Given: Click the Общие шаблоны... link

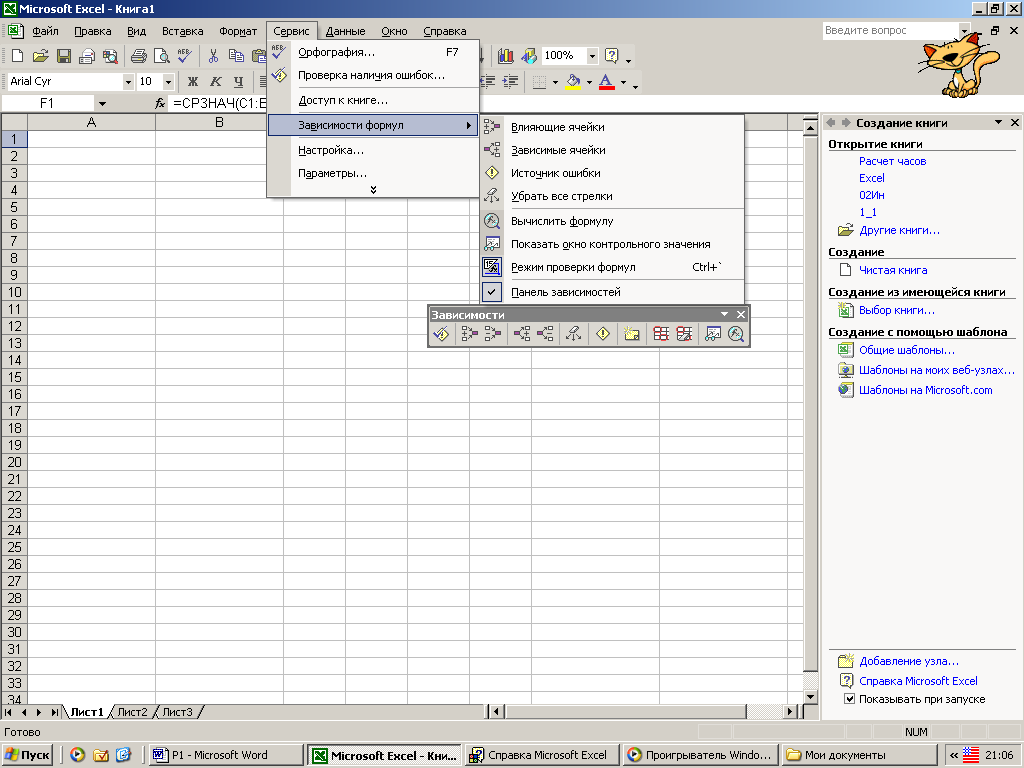Looking at the screenshot, I should (906, 350).
